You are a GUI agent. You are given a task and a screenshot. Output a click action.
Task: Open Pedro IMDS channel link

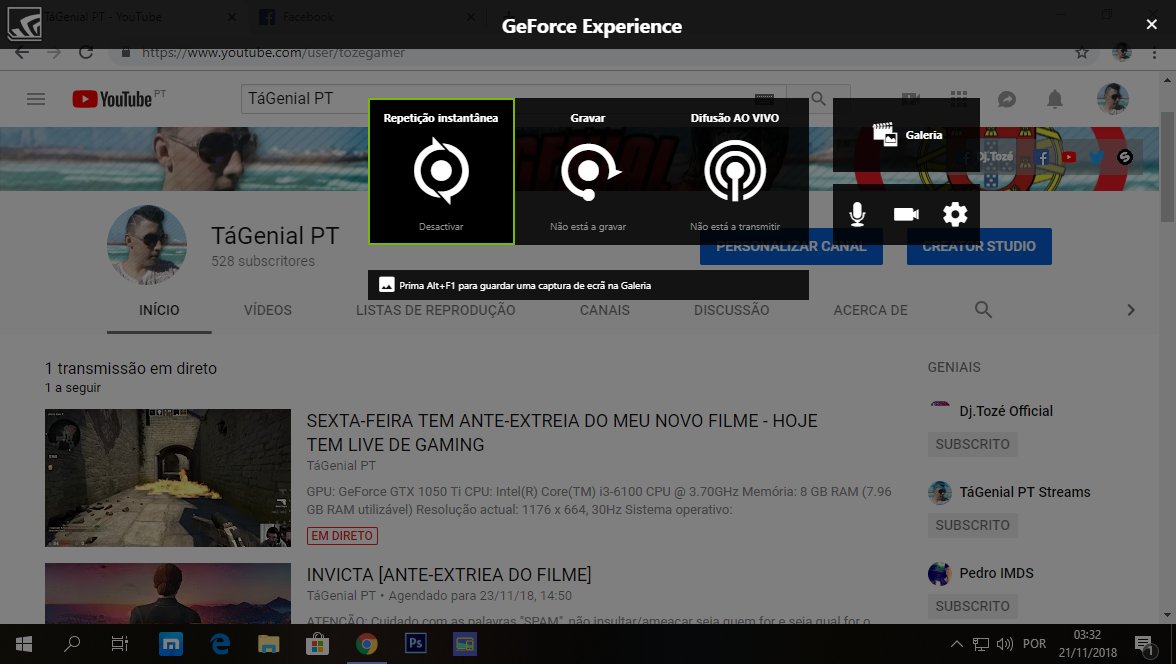tap(996, 573)
